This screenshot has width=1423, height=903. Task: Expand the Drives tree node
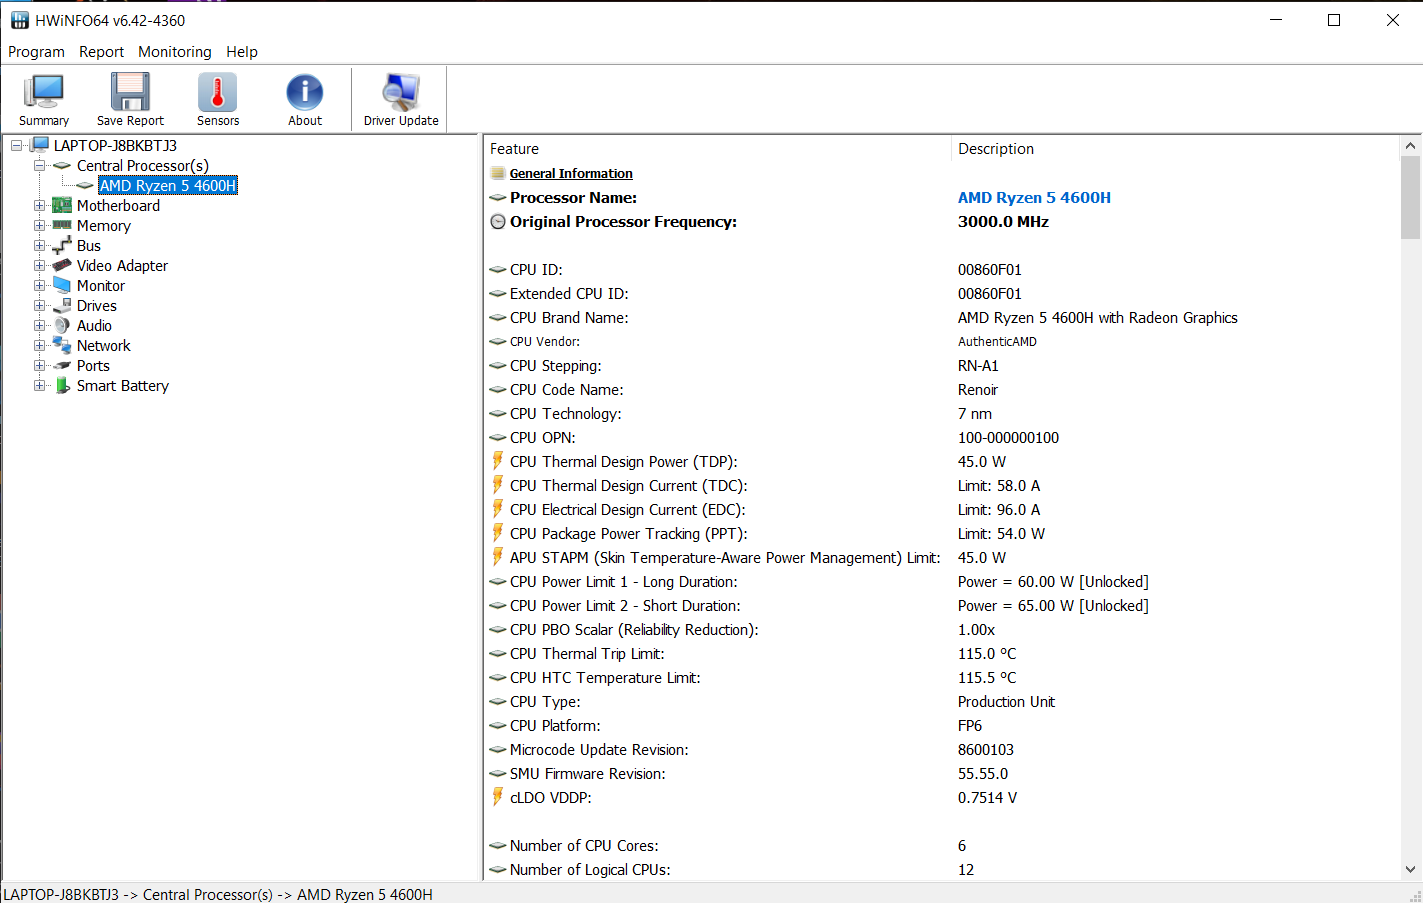click(39, 305)
